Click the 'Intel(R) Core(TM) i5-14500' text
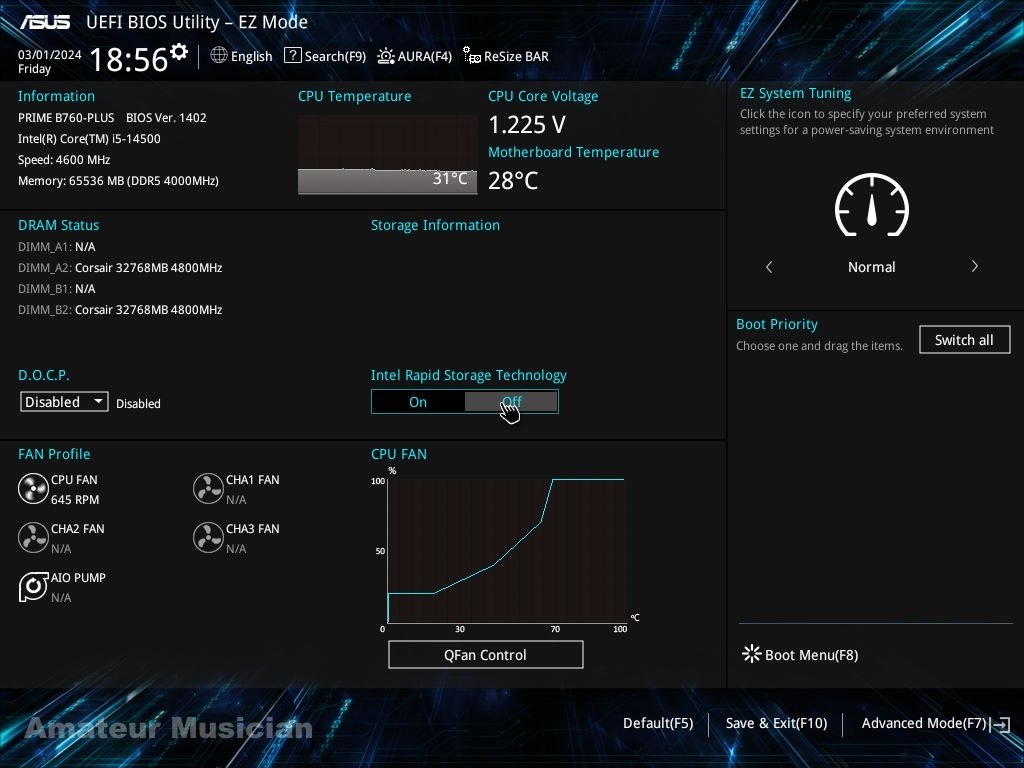1024x768 pixels. point(89,138)
